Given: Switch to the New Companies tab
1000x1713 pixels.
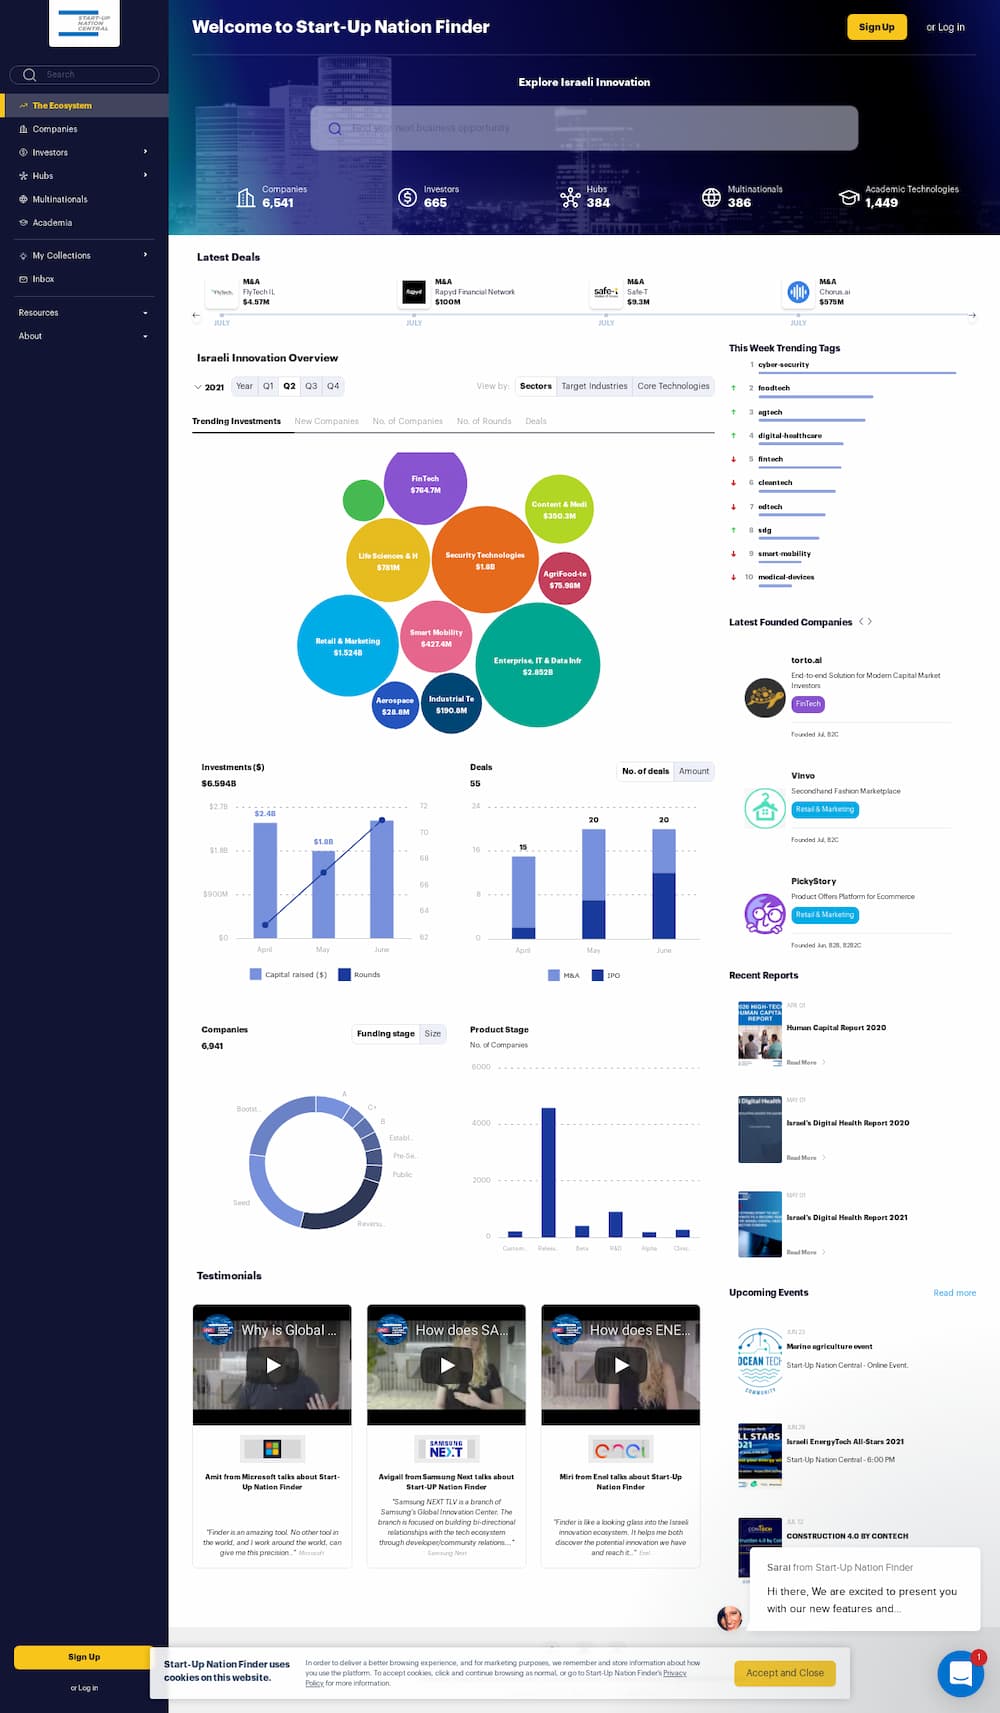Looking at the screenshot, I should pyautogui.click(x=326, y=421).
